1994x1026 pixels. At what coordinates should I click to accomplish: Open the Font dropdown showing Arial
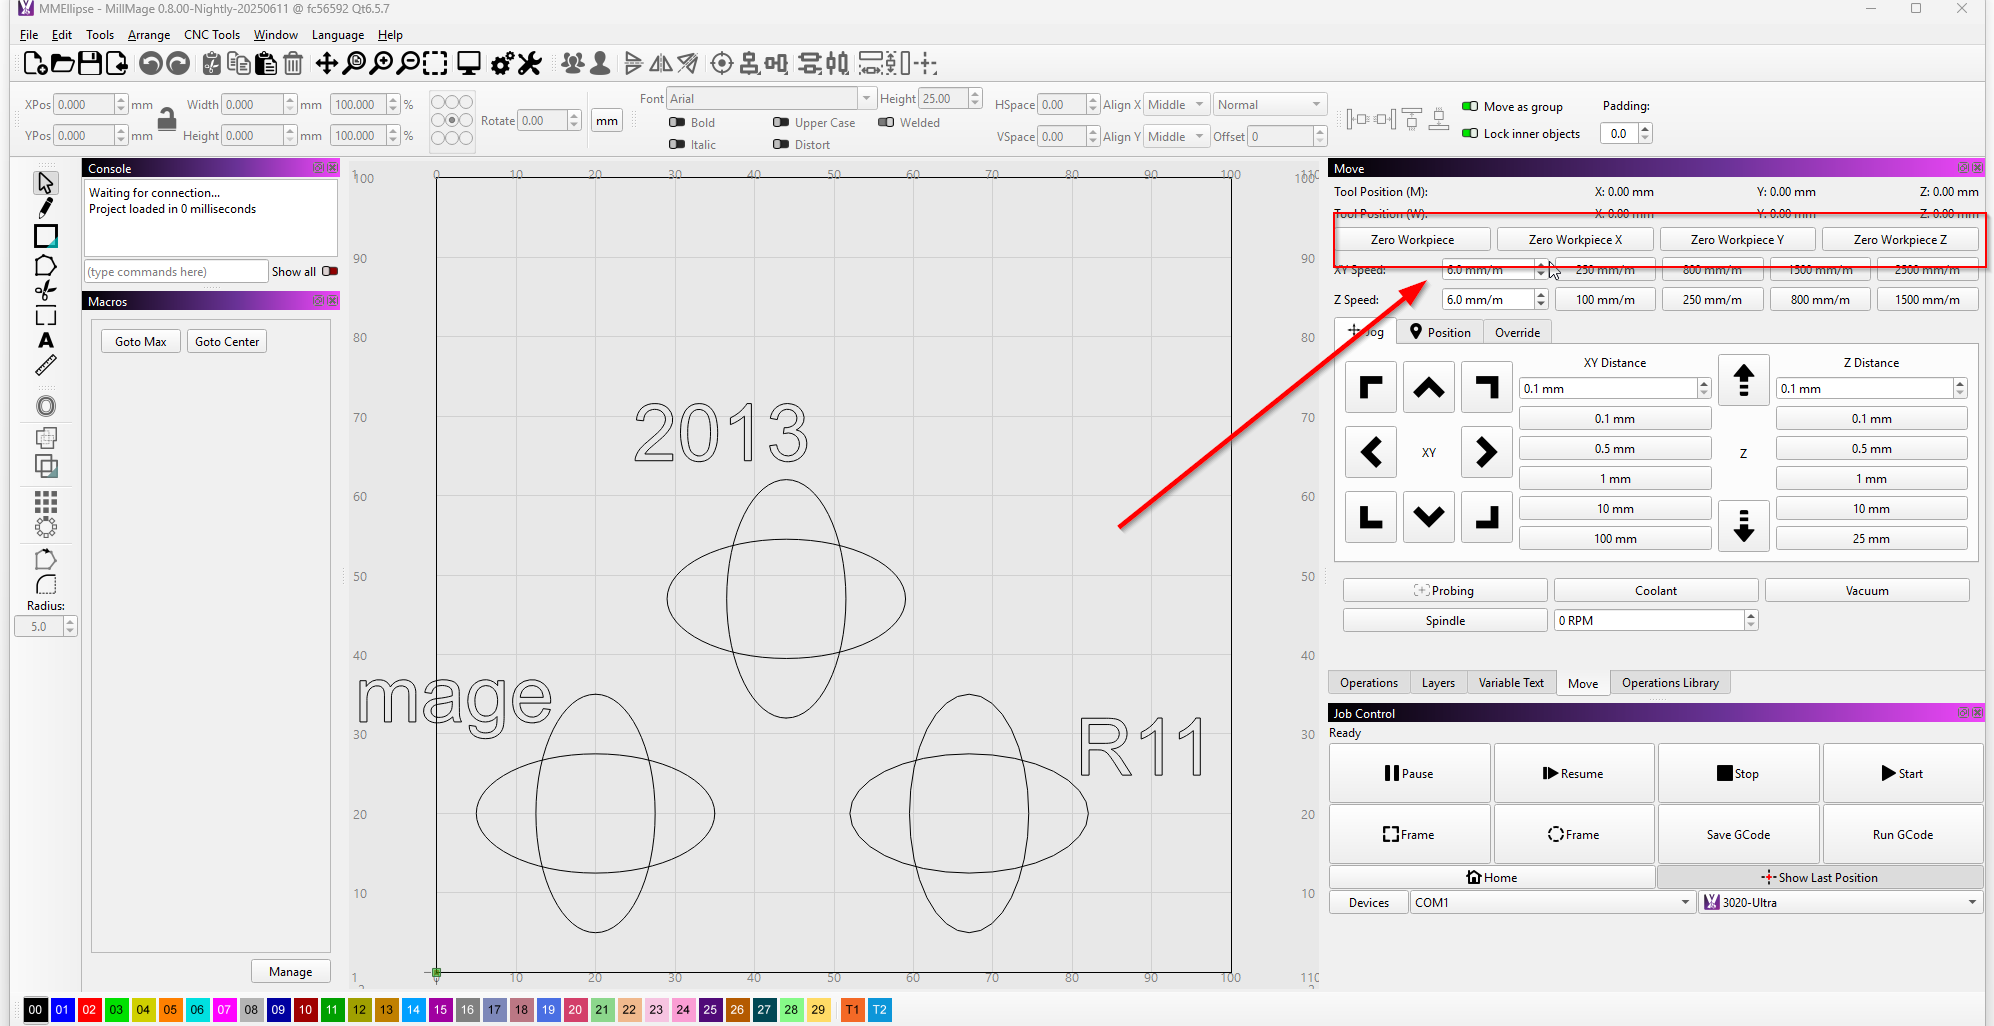[x=771, y=98]
